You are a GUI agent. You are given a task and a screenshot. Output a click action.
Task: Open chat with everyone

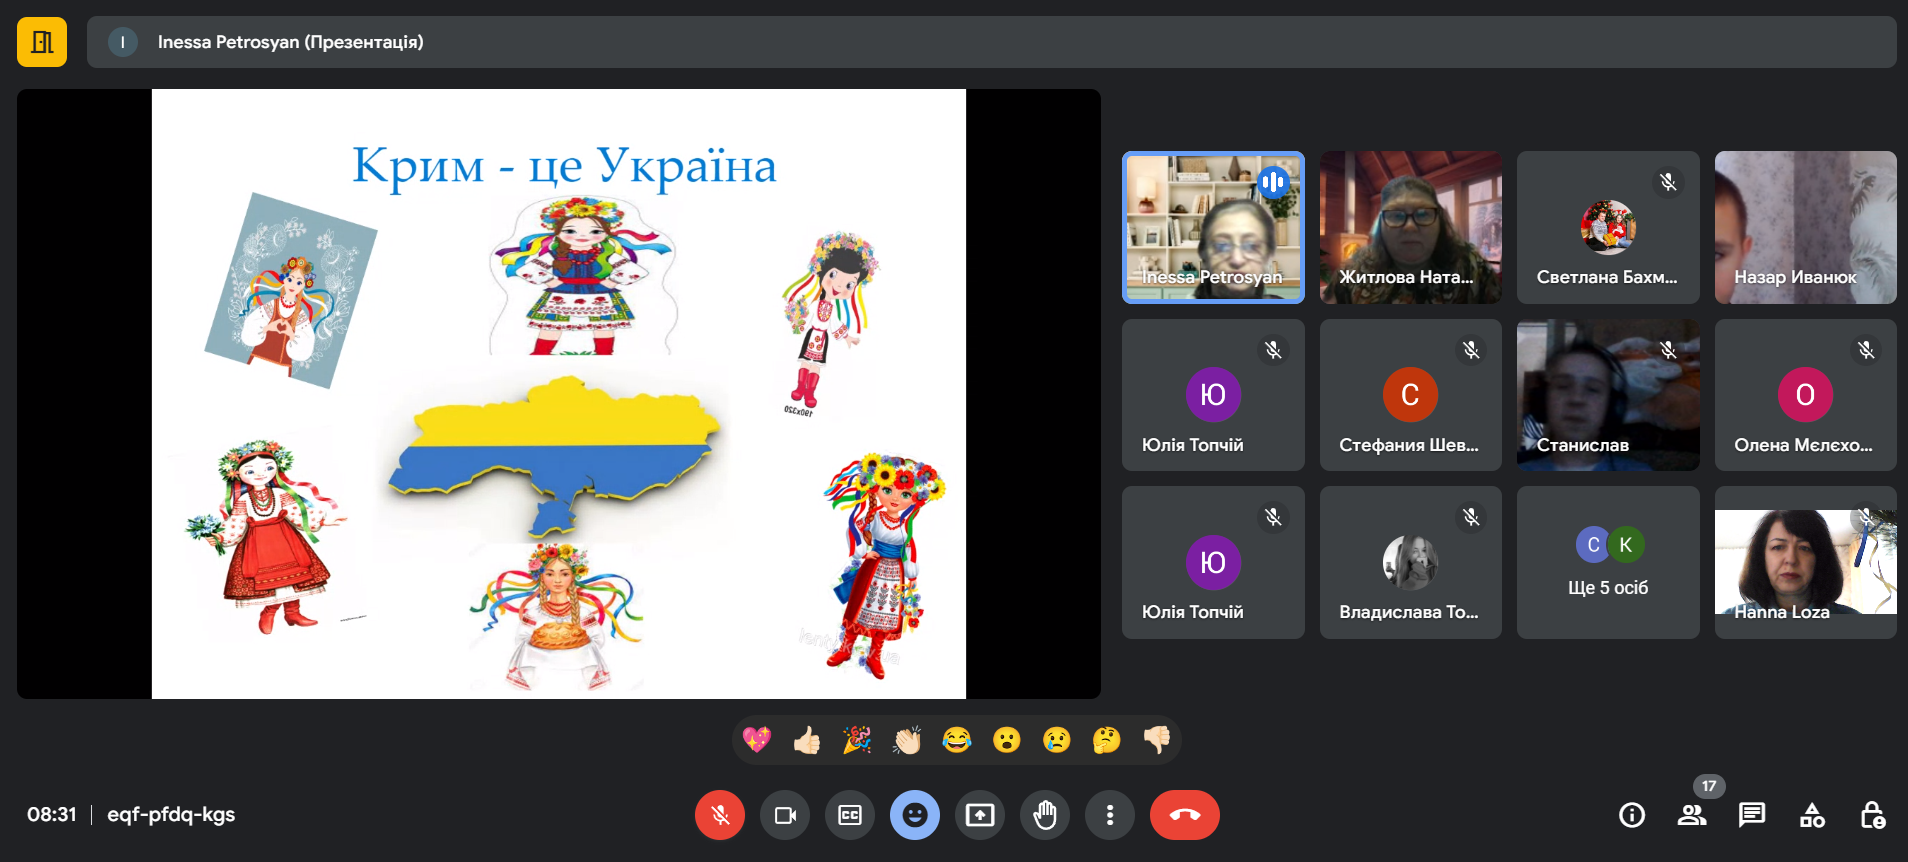[x=1751, y=815]
